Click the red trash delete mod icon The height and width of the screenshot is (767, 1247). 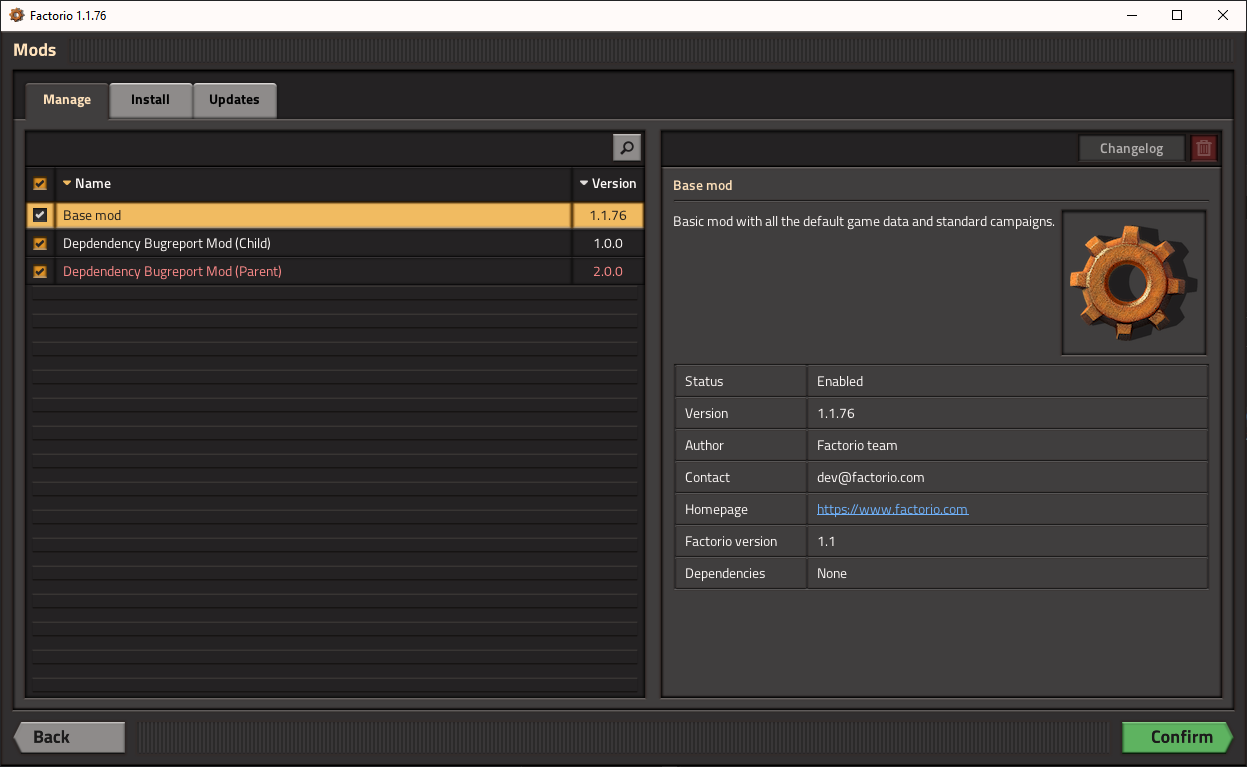coord(1204,148)
